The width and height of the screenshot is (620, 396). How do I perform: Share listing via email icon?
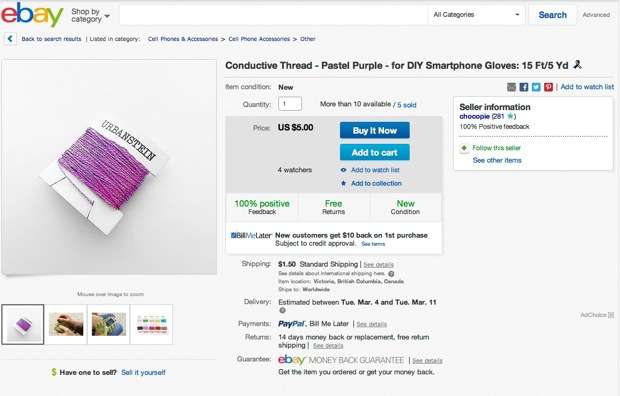[511, 87]
